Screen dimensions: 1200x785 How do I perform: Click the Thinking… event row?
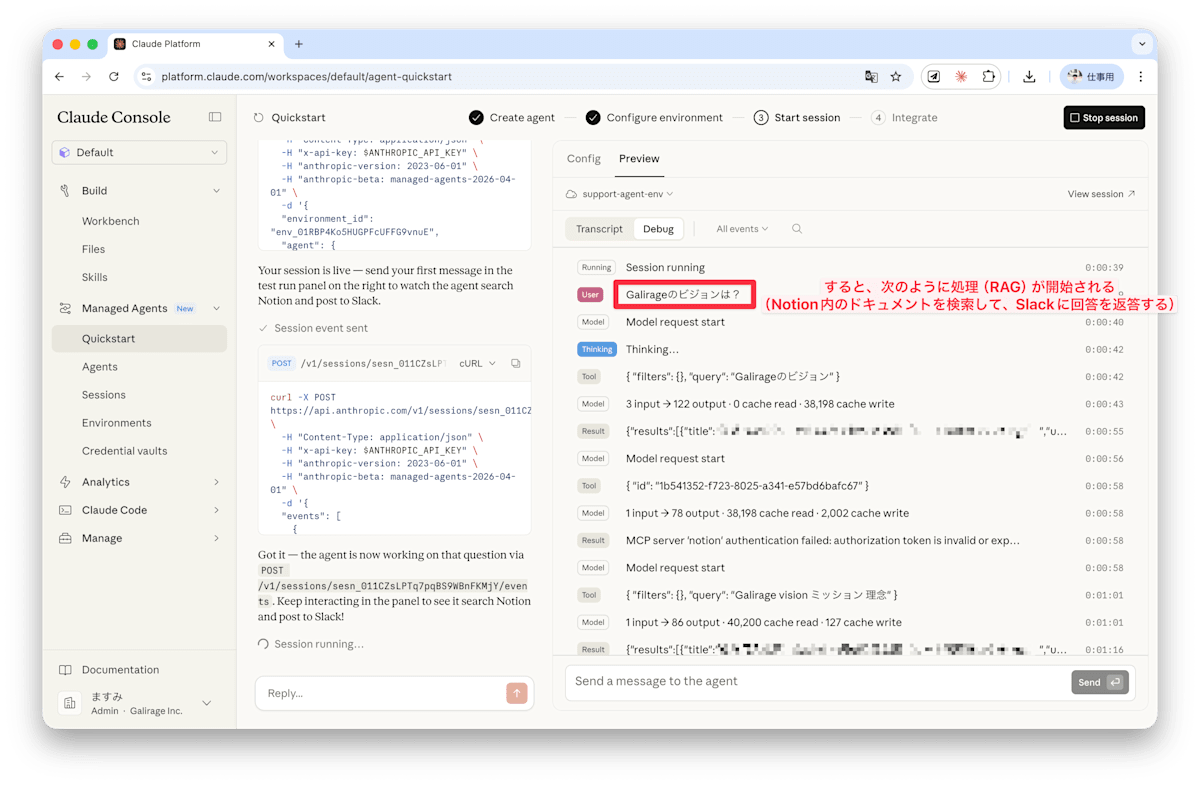[851, 349]
